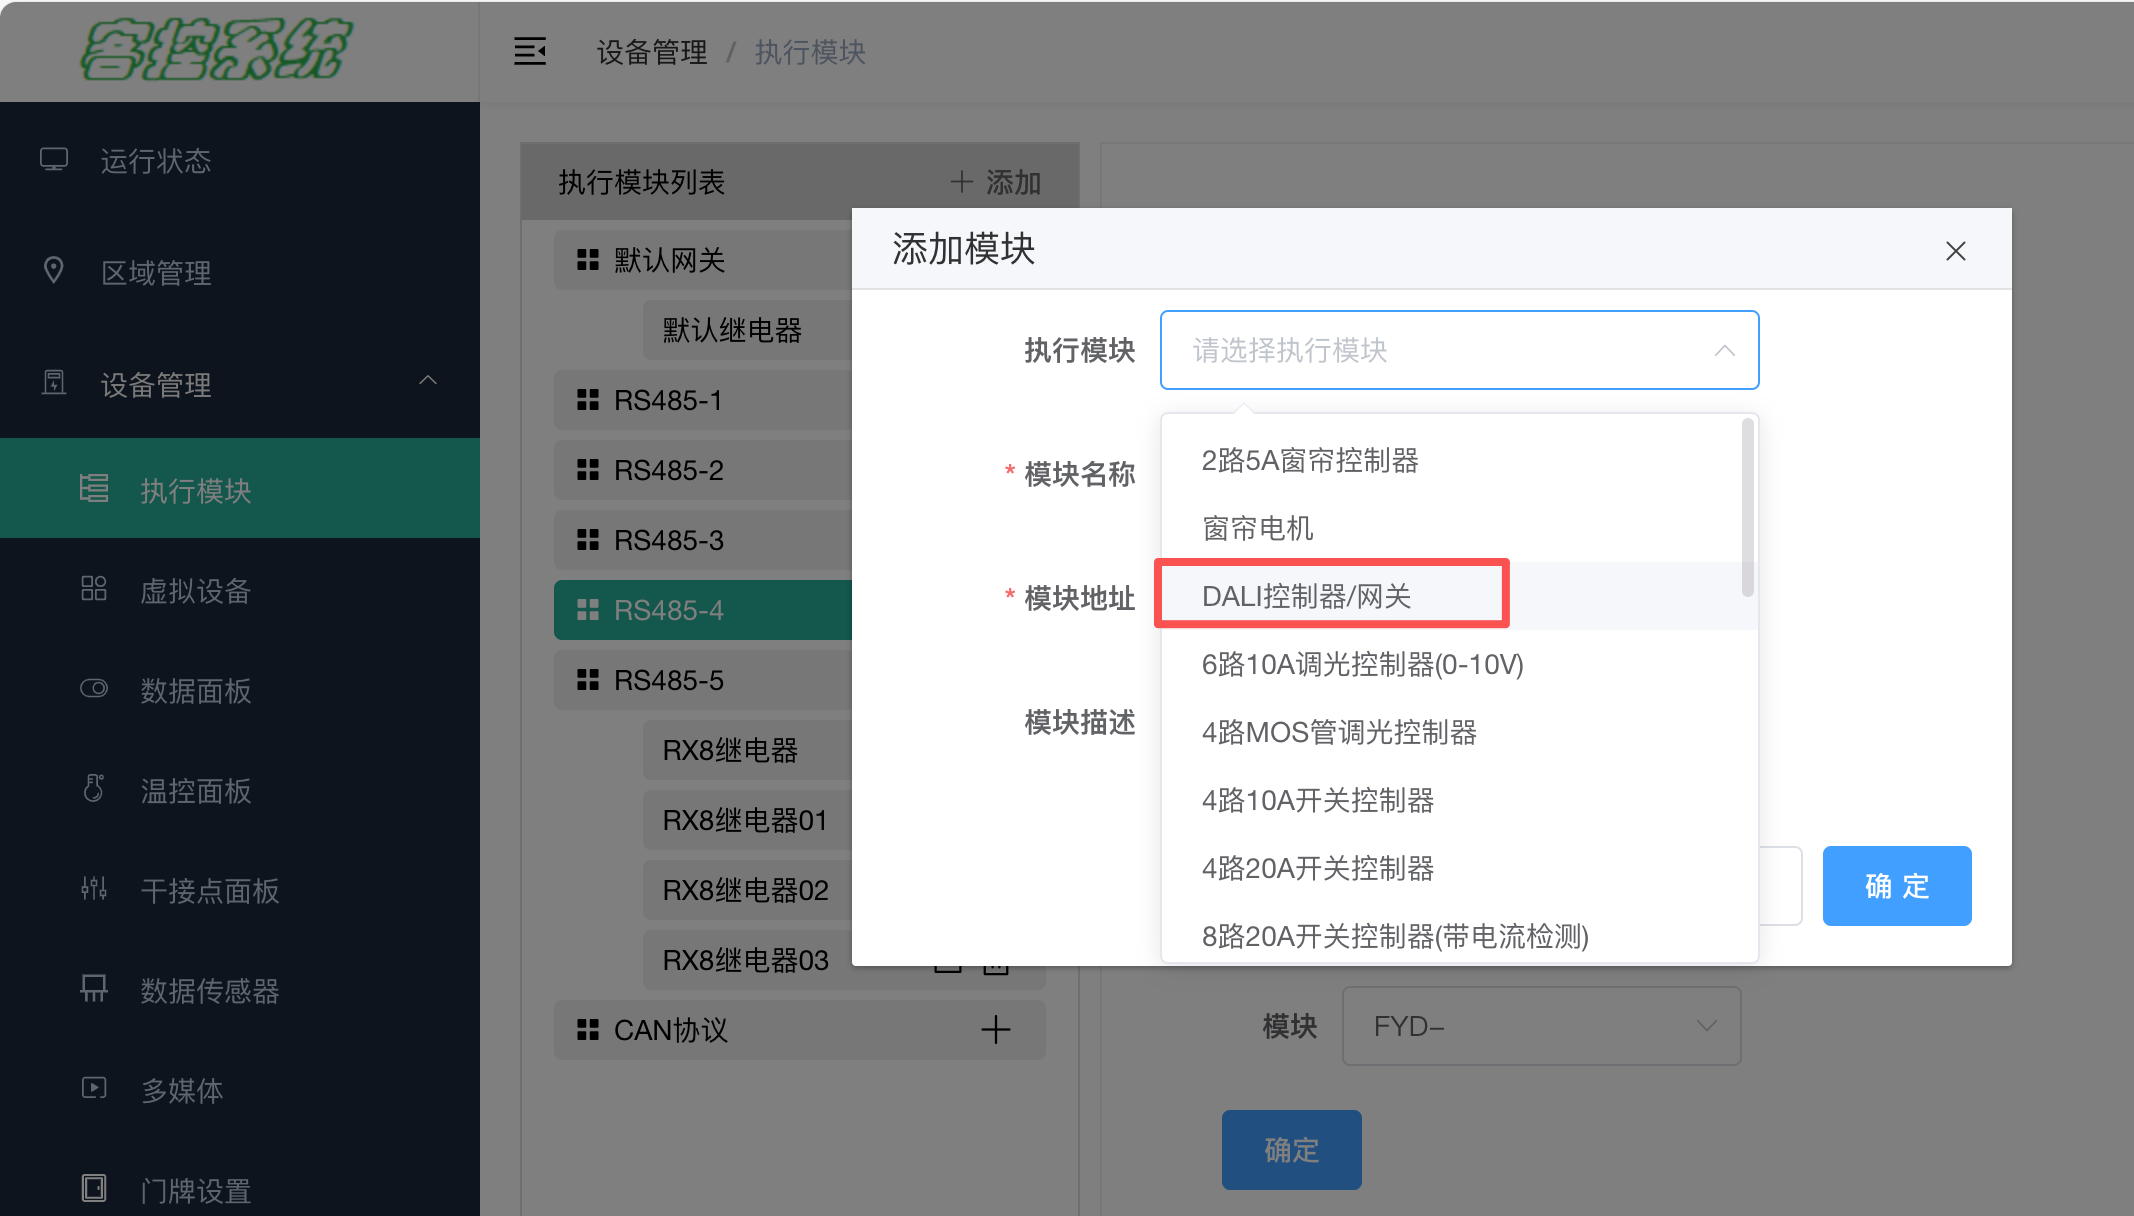Viewport: 2134px width, 1216px height.
Task: Open 运行状态 monitor icon in sidebar
Action: click(54, 160)
